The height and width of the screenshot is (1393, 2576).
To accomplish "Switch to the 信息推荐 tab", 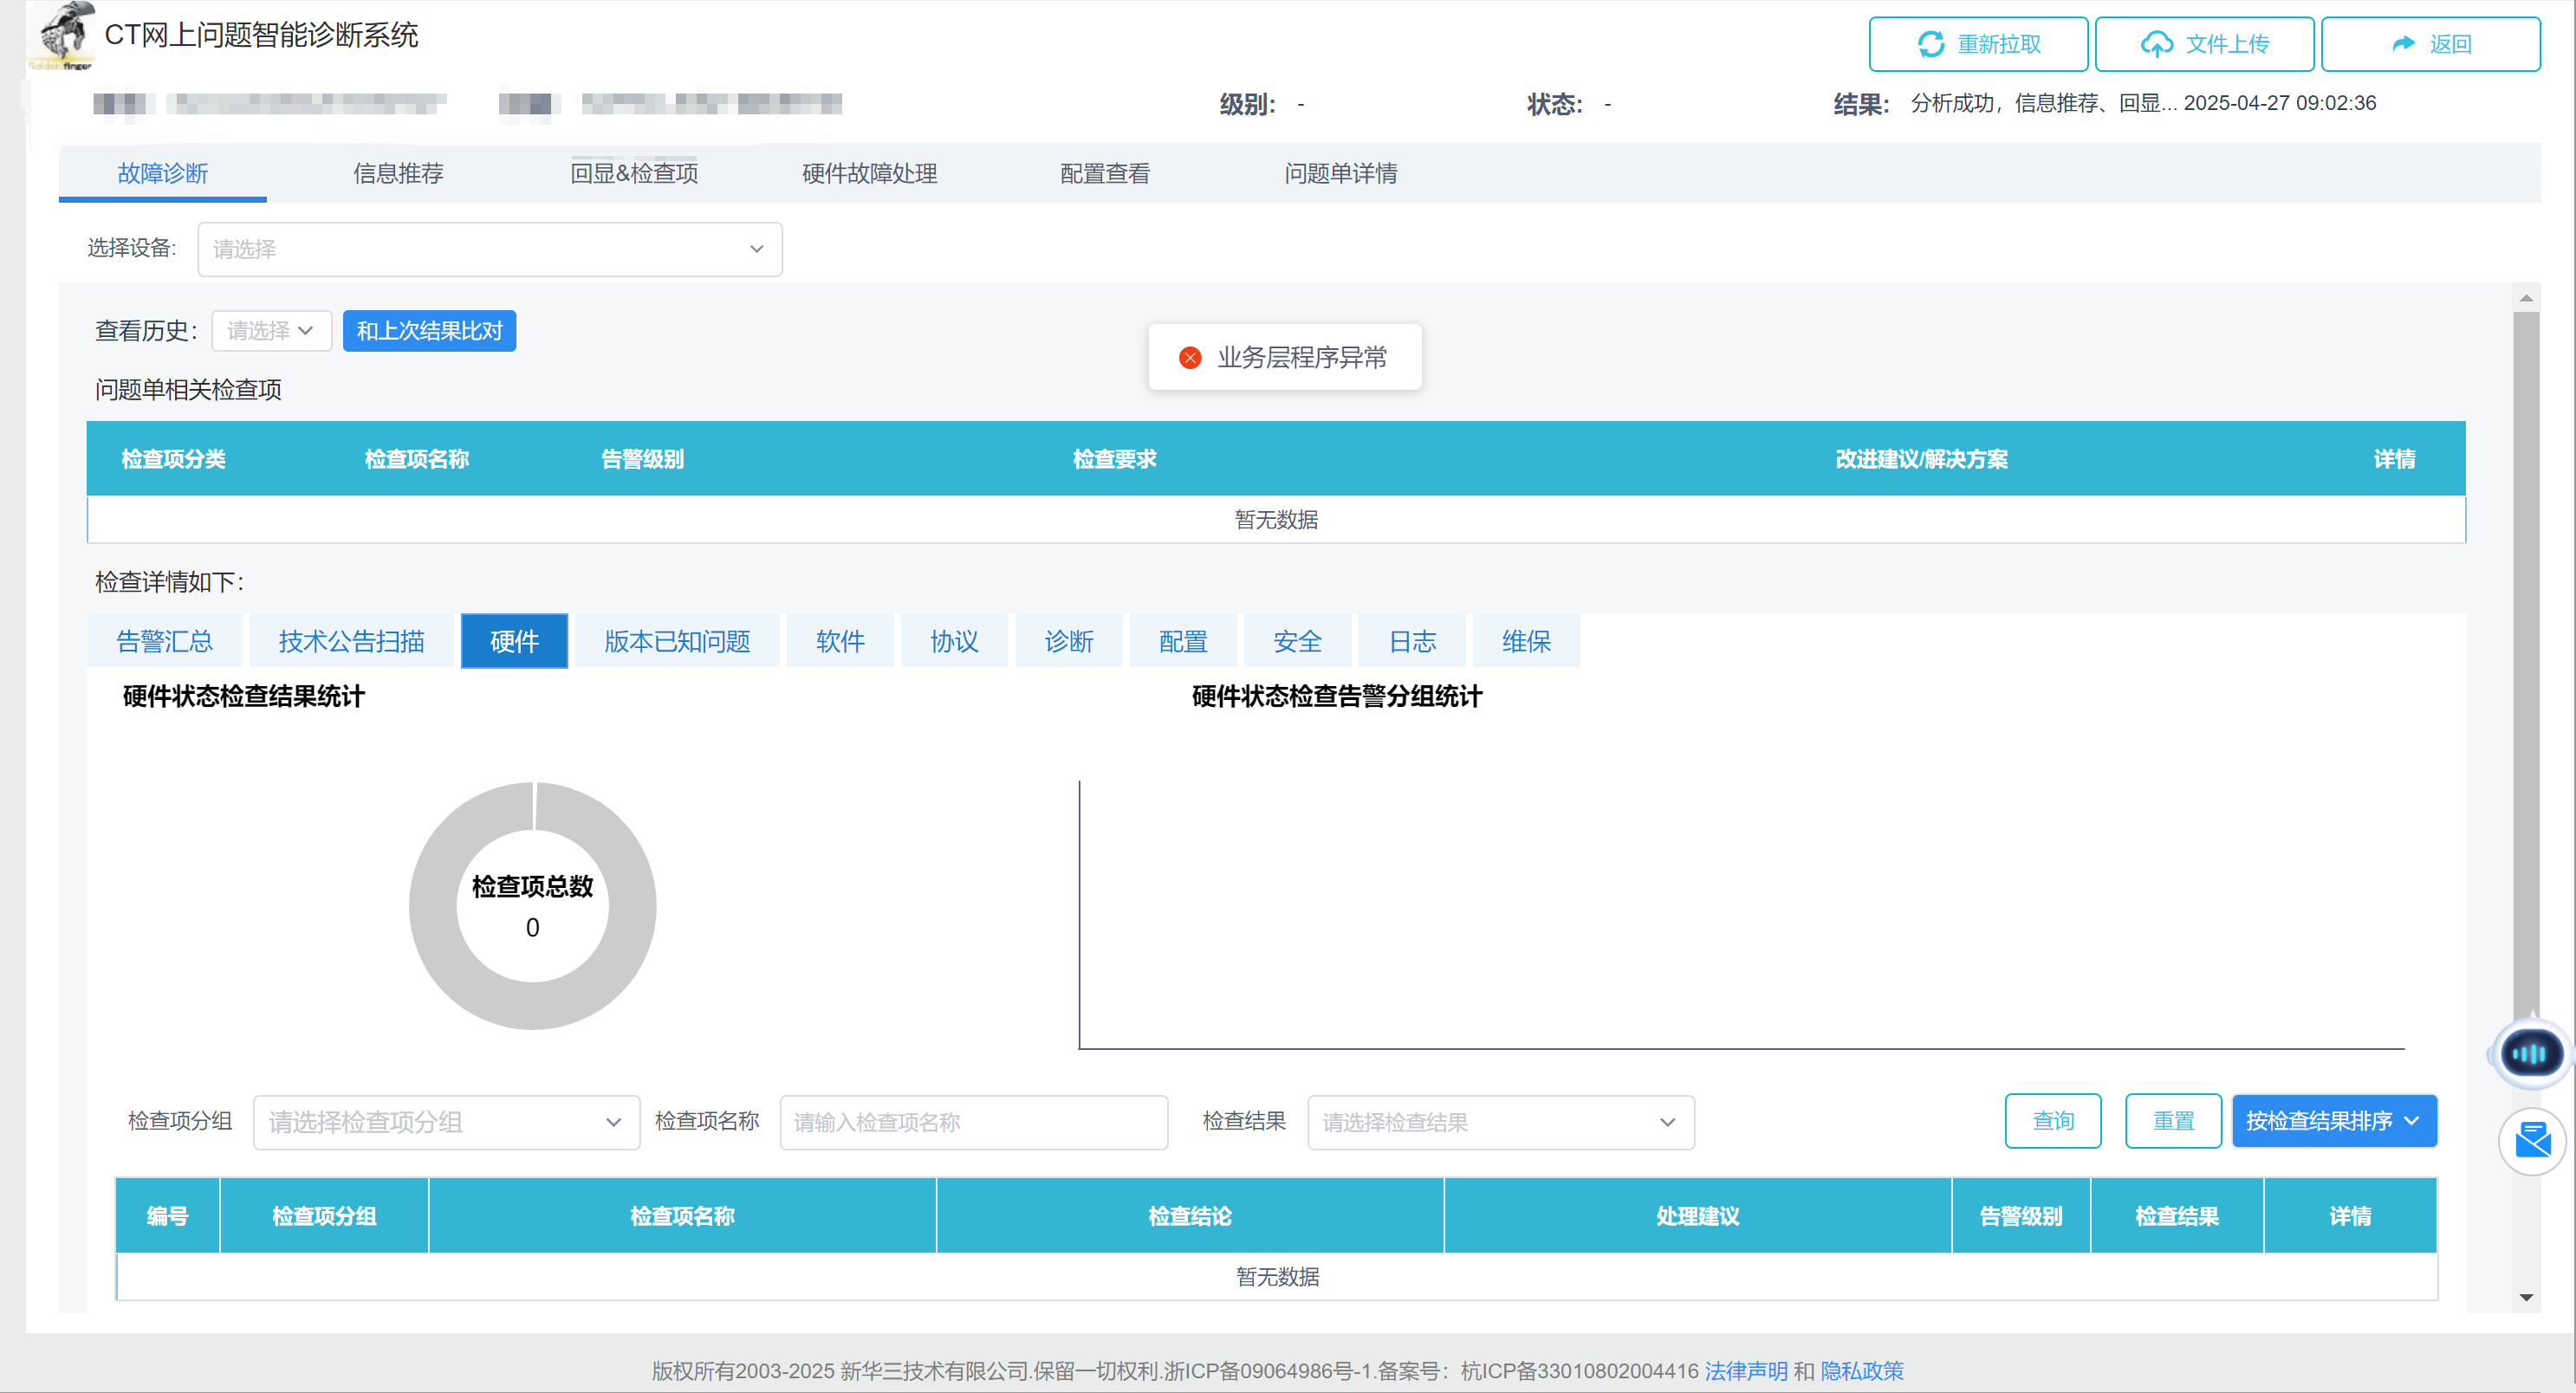I will coord(398,173).
